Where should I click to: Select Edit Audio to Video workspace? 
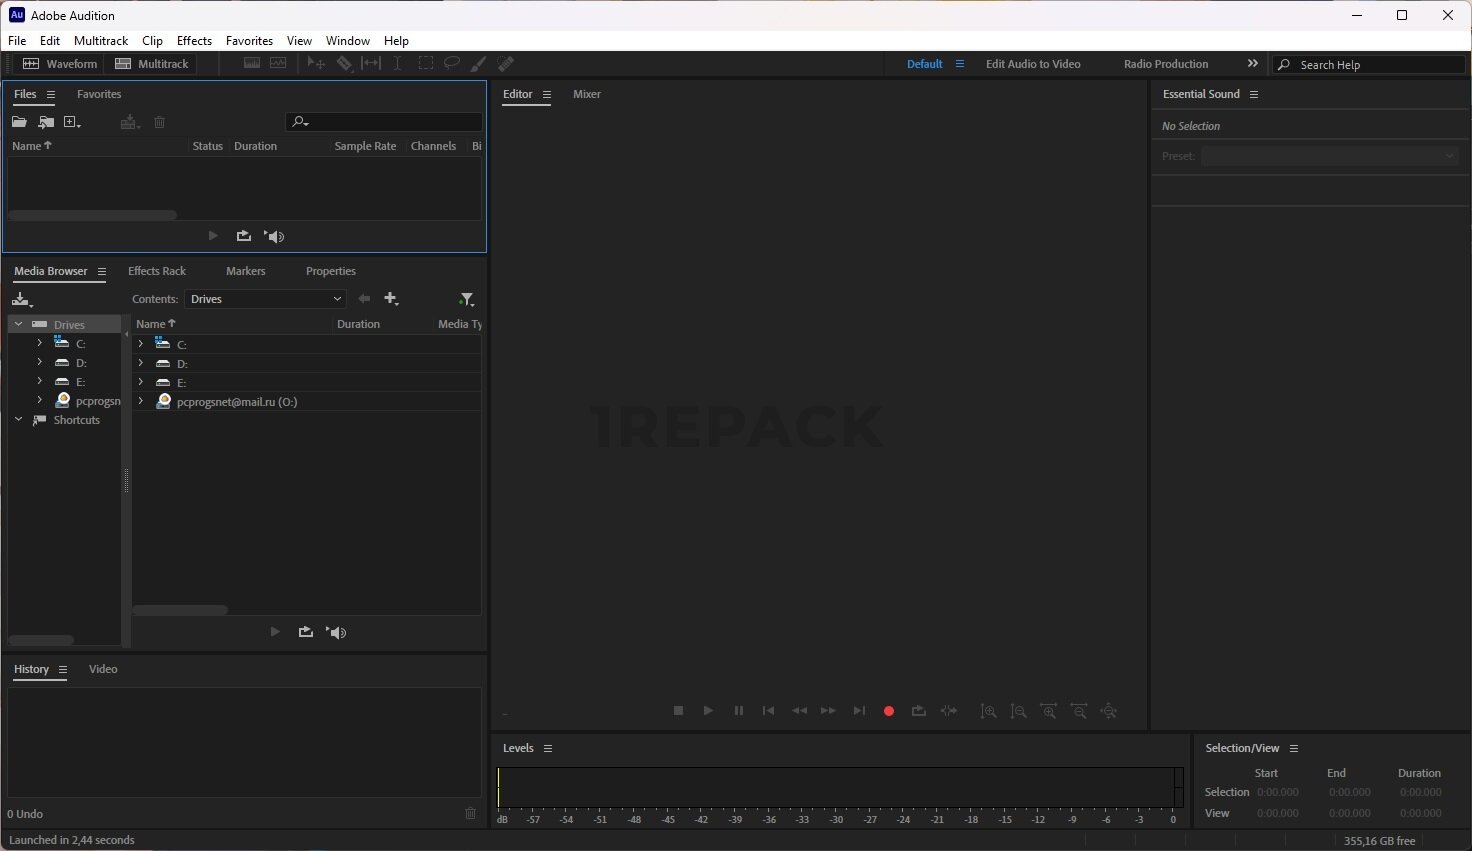pos(1032,64)
